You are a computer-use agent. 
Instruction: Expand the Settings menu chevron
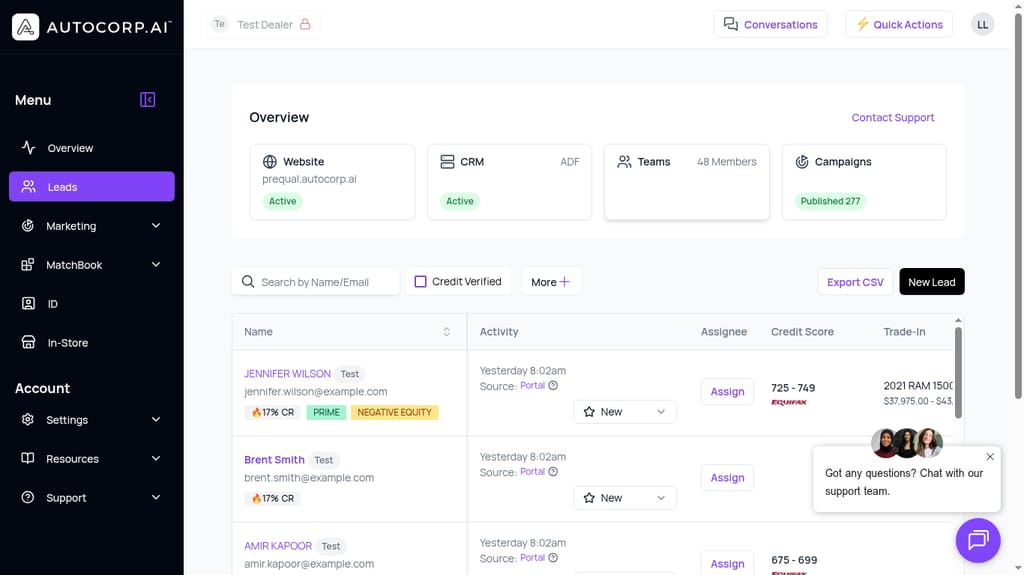pyautogui.click(x=156, y=419)
